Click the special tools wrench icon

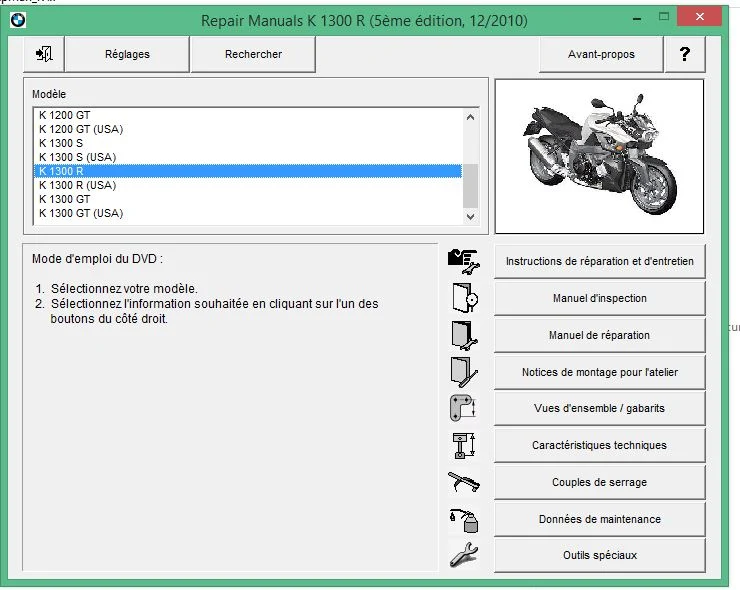463,555
